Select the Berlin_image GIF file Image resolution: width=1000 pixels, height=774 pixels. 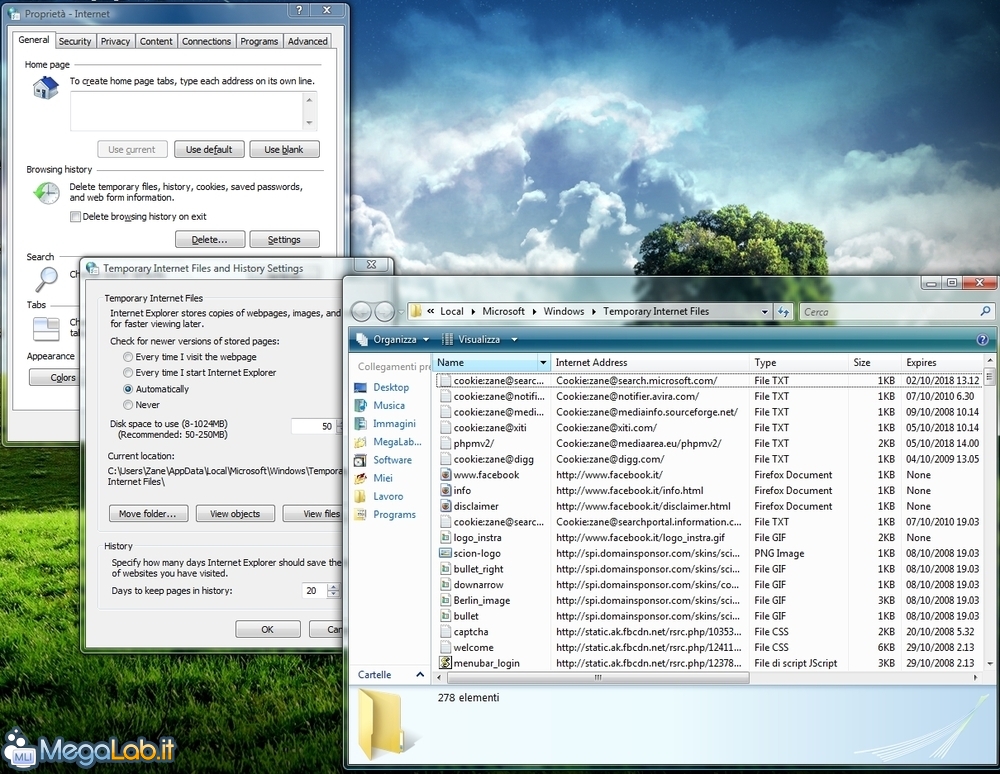coord(482,601)
